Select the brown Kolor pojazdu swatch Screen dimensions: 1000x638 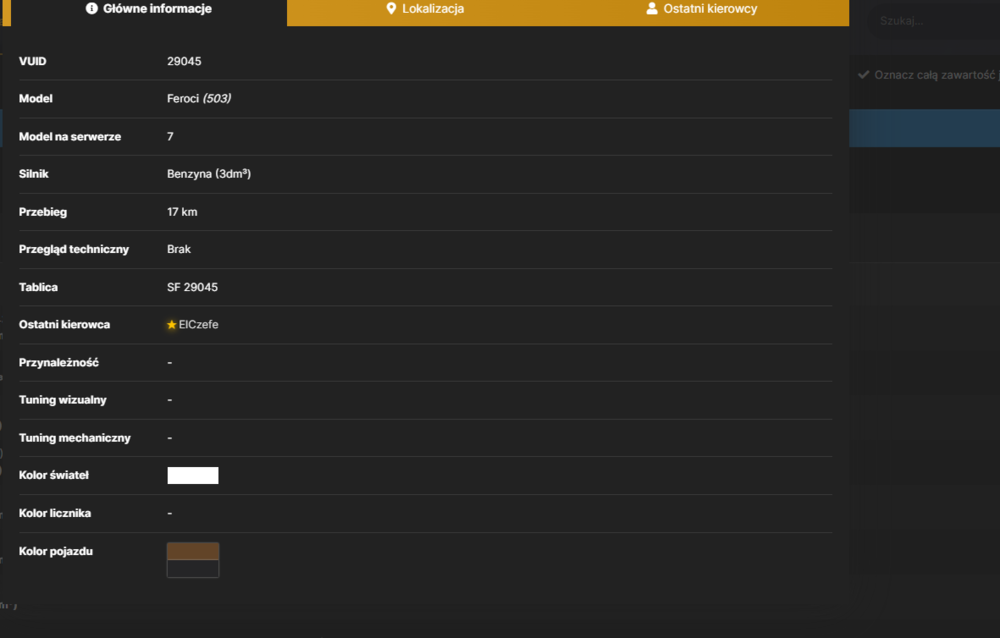pyautogui.click(x=193, y=551)
